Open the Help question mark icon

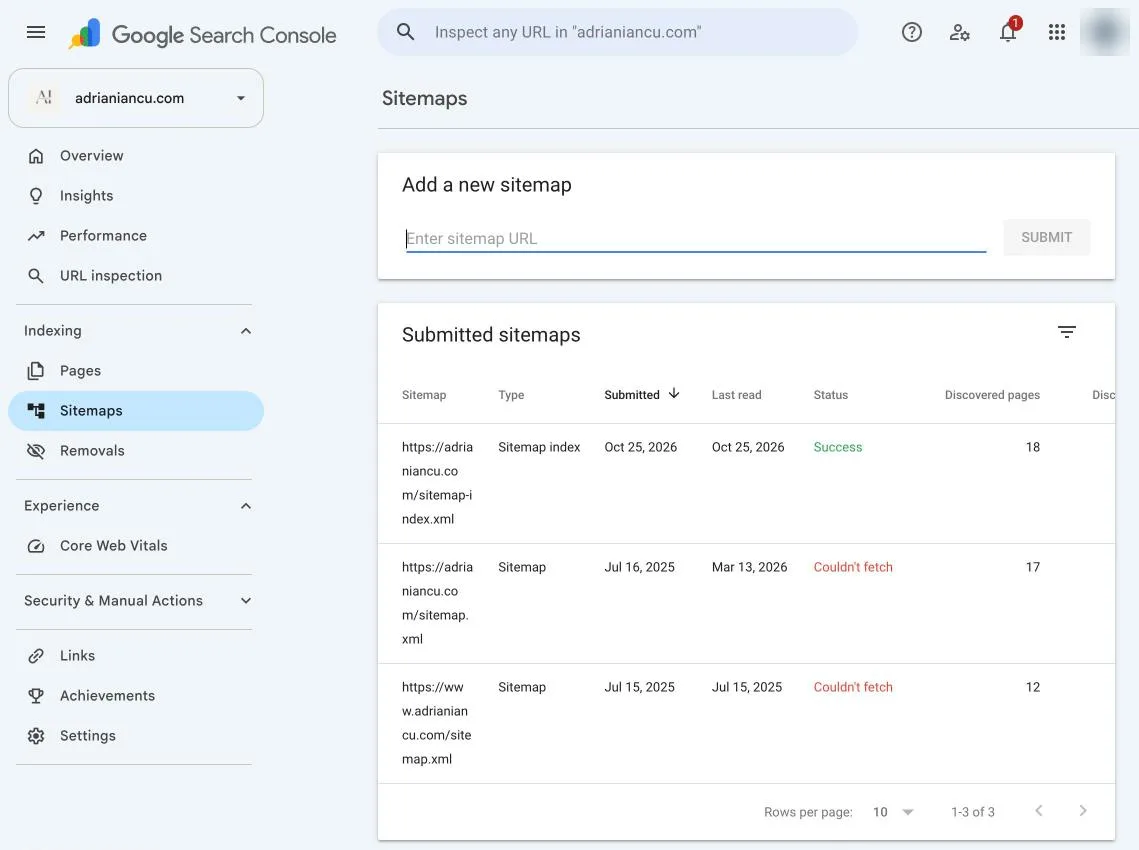pyautogui.click(x=912, y=32)
